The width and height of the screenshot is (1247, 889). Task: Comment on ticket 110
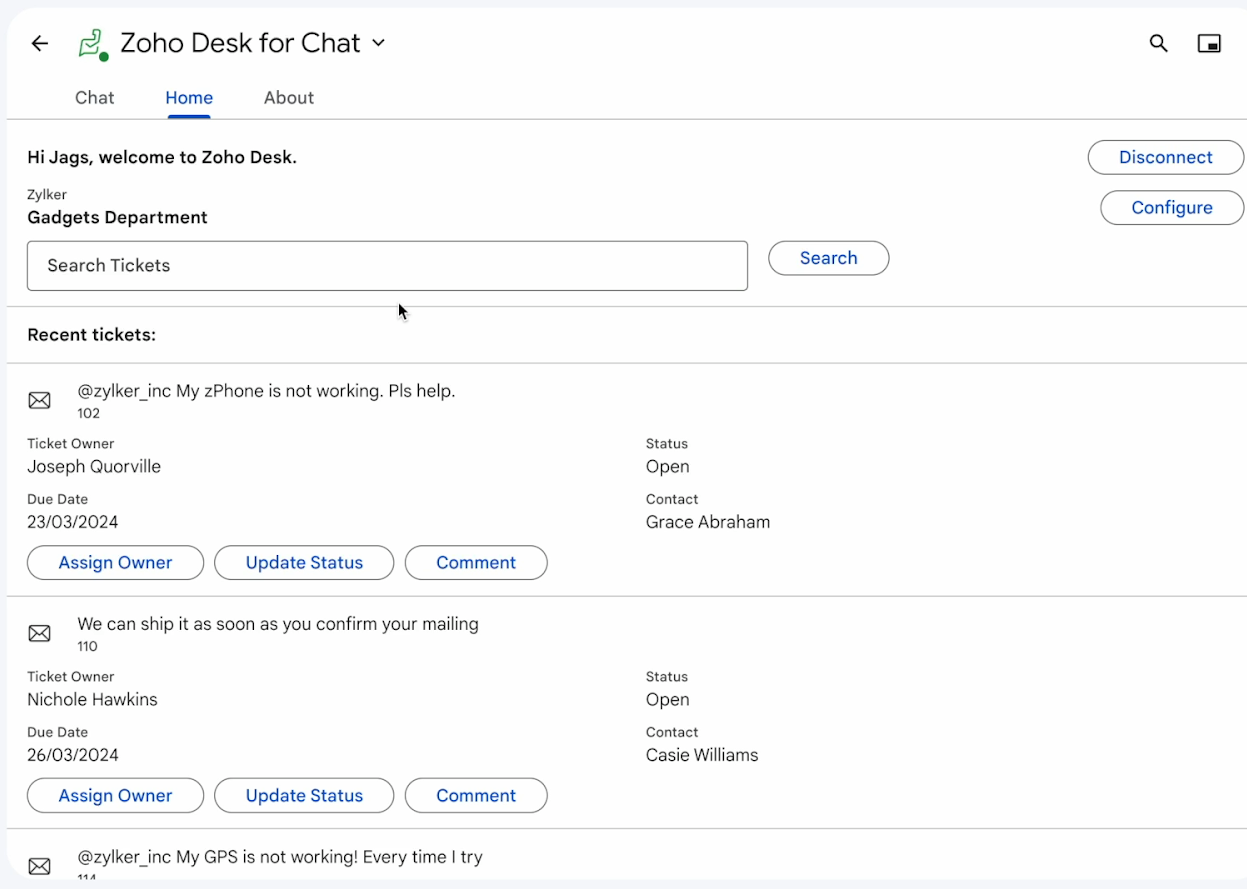(476, 796)
